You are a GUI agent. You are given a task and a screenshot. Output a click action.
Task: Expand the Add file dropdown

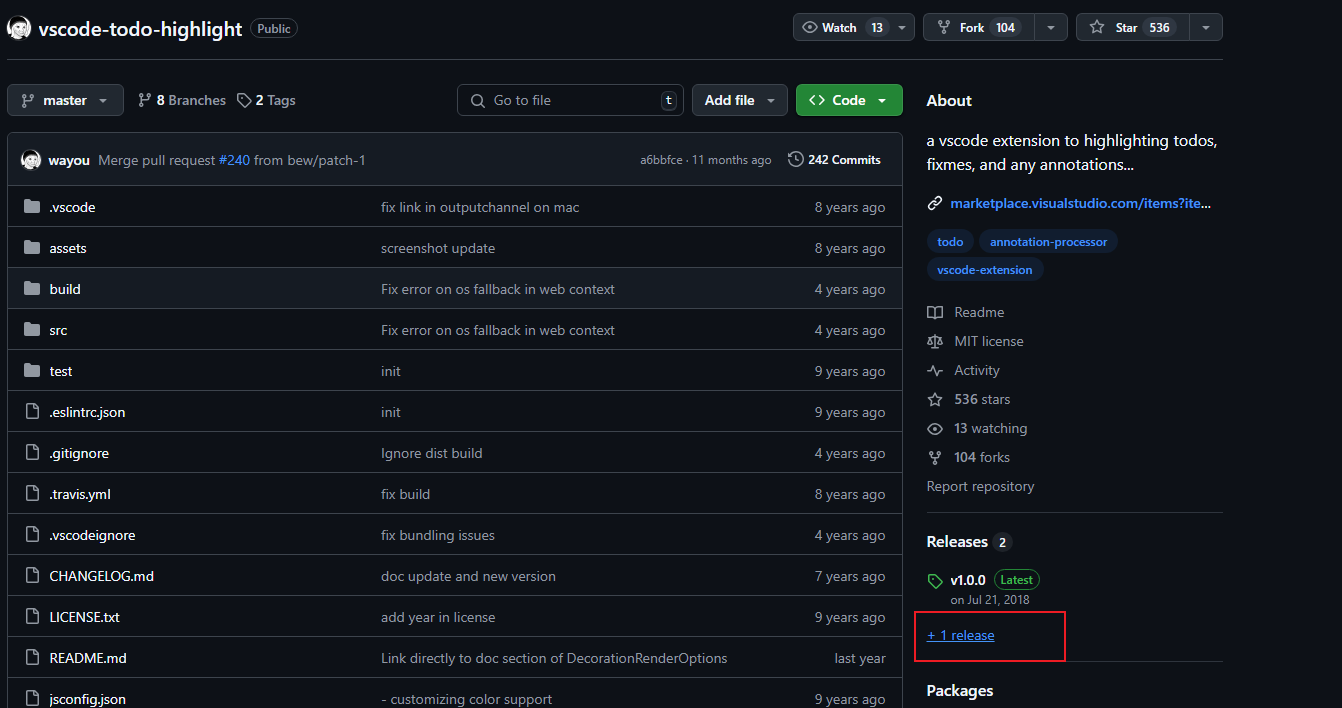pyautogui.click(x=740, y=100)
